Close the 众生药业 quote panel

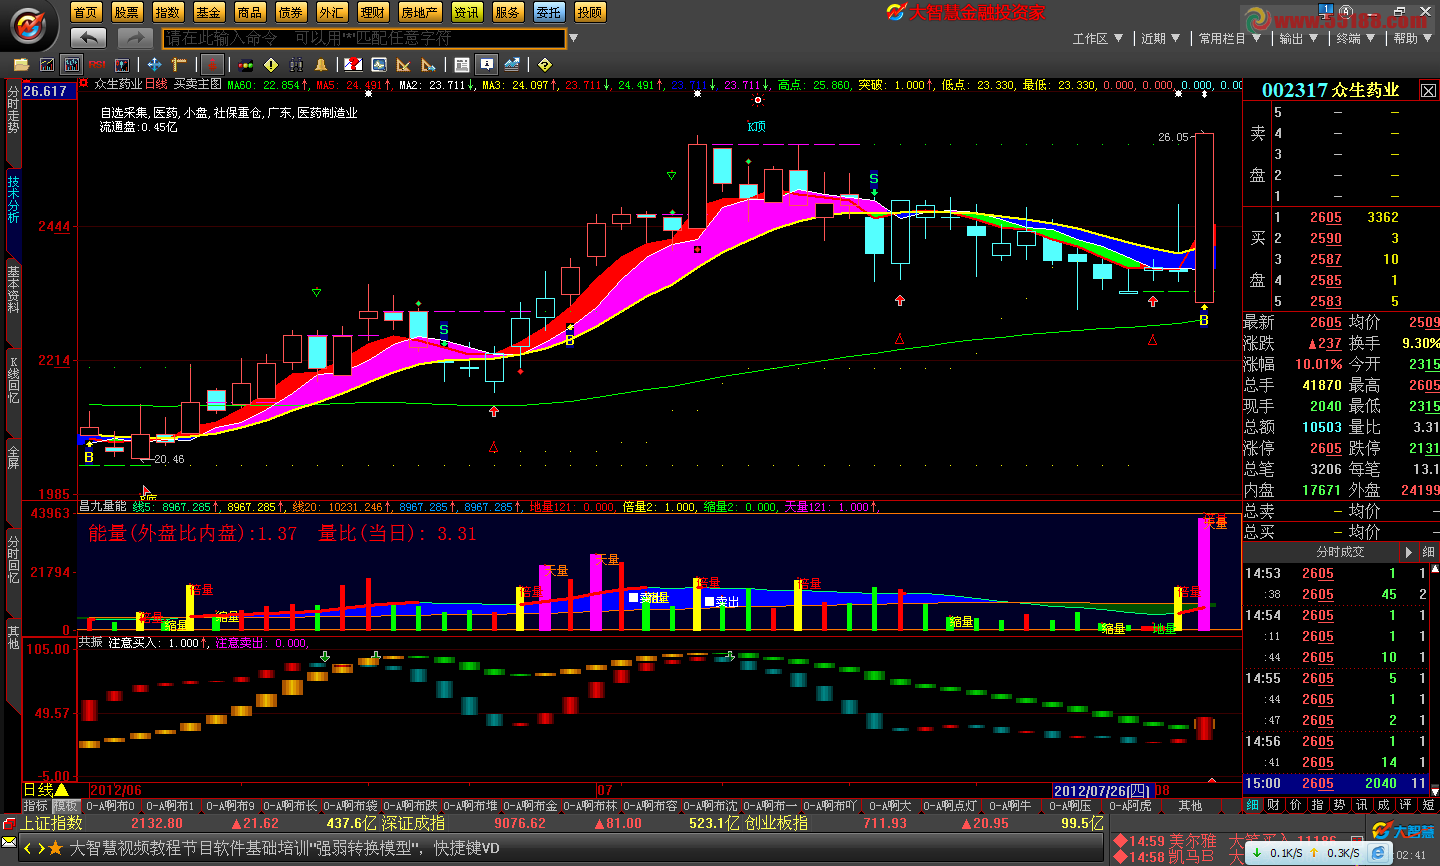coord(1428,91)
